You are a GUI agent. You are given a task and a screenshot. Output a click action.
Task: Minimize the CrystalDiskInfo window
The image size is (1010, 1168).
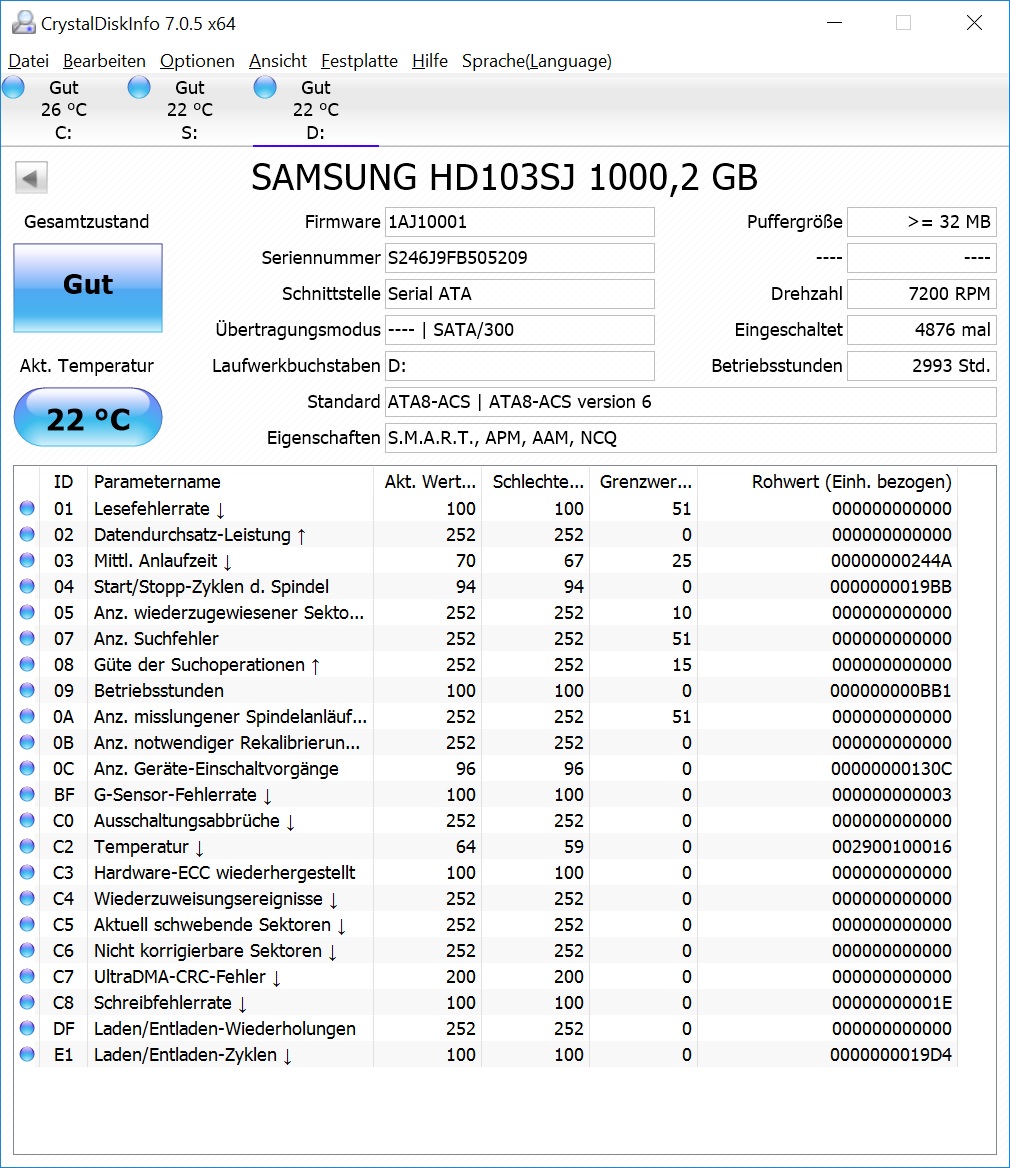pos(834,23)
